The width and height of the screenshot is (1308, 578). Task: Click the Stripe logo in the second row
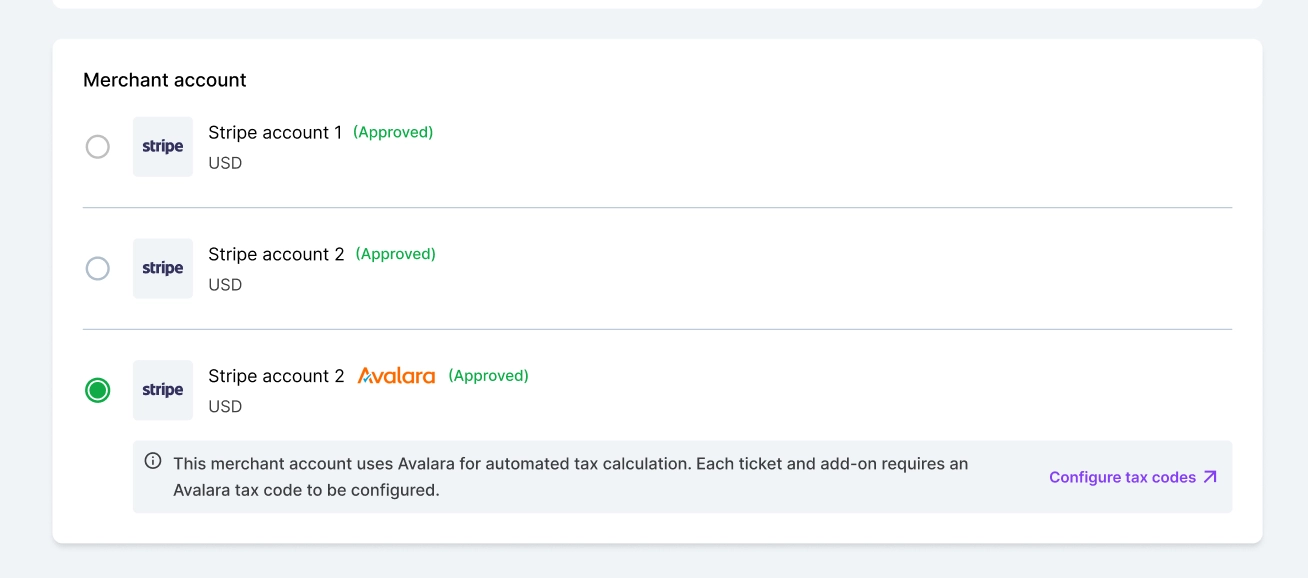point(163,268)
